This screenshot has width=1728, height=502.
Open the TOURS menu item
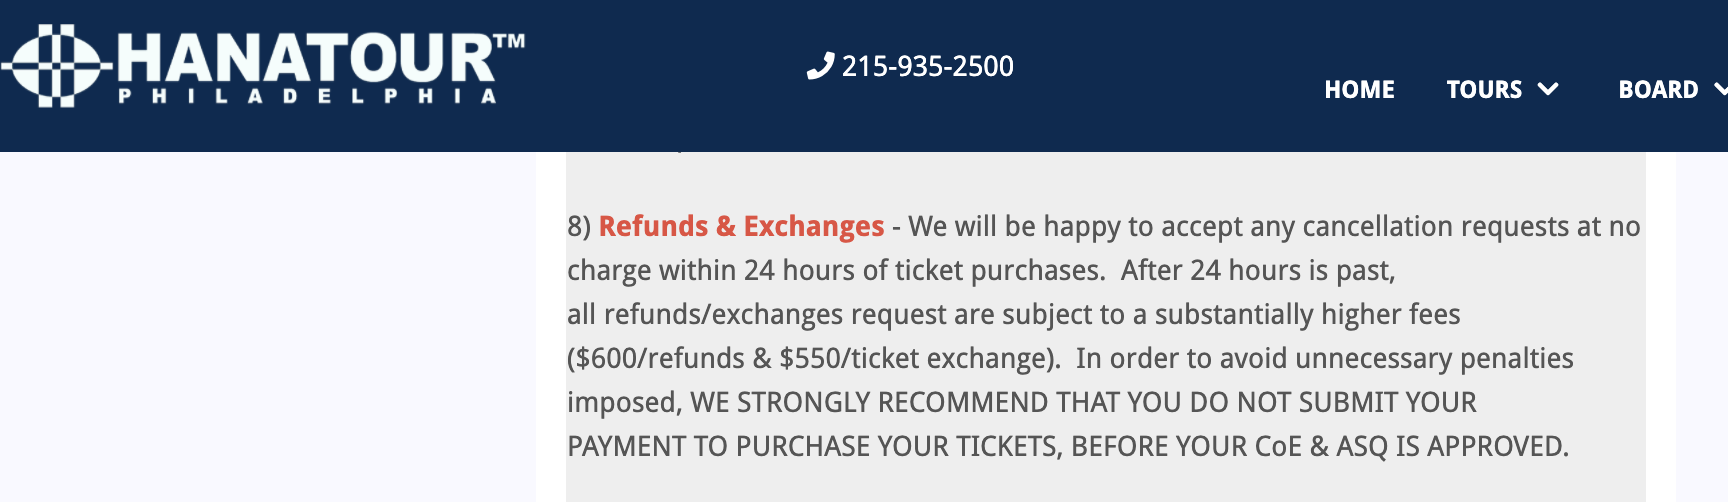coord(1484,89)
